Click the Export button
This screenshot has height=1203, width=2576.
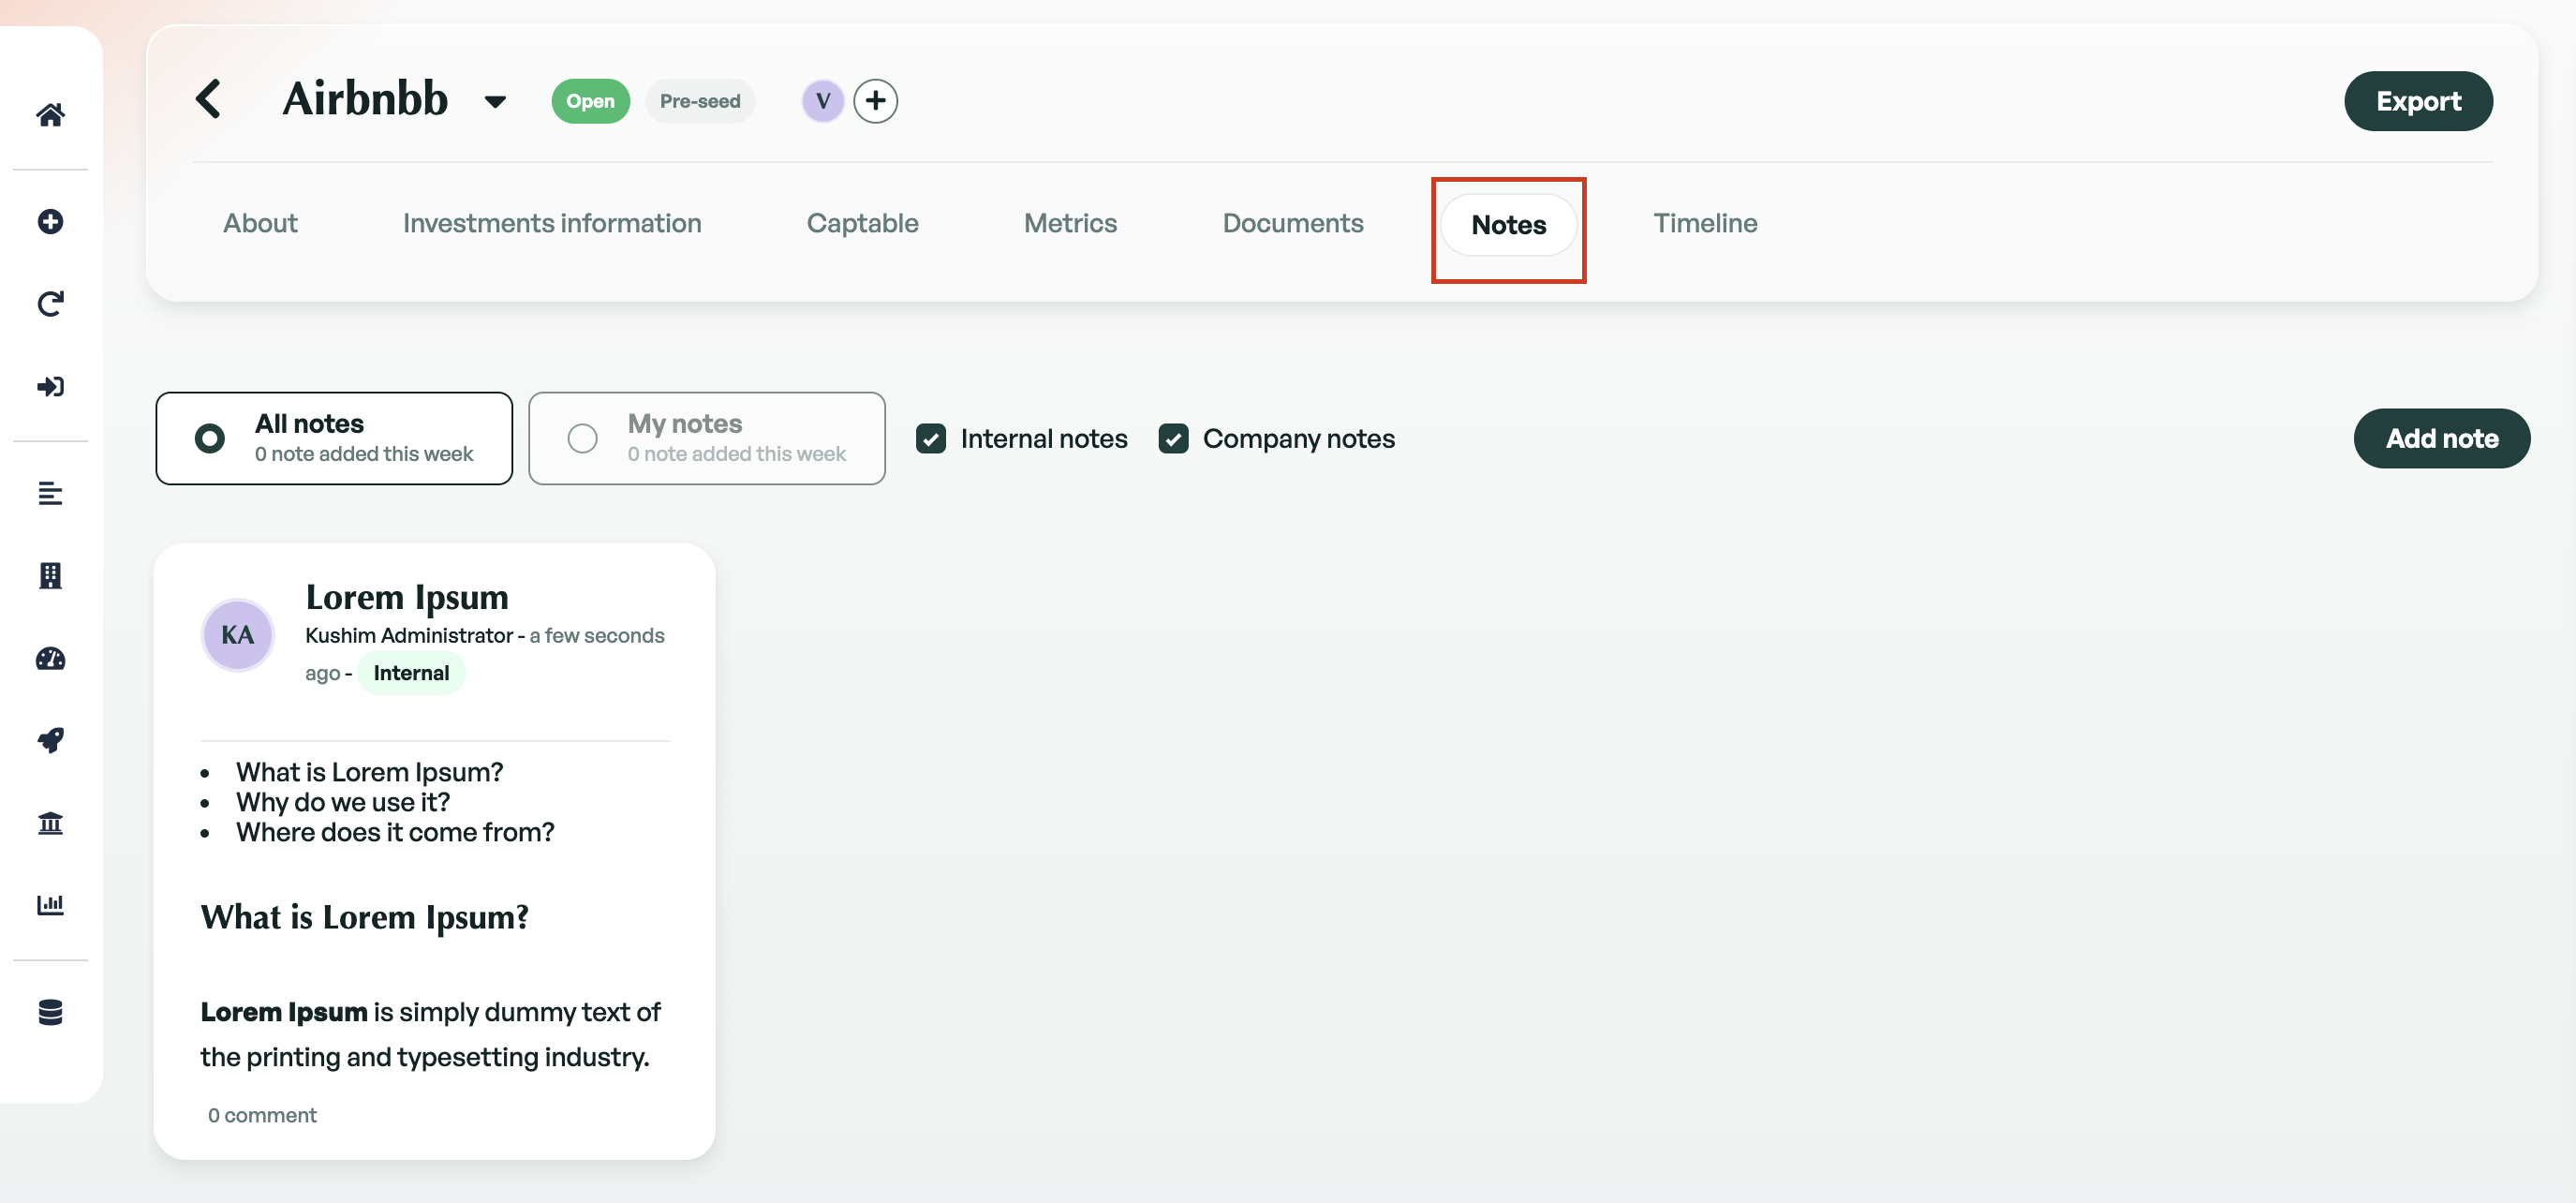tap(2417, 101)
